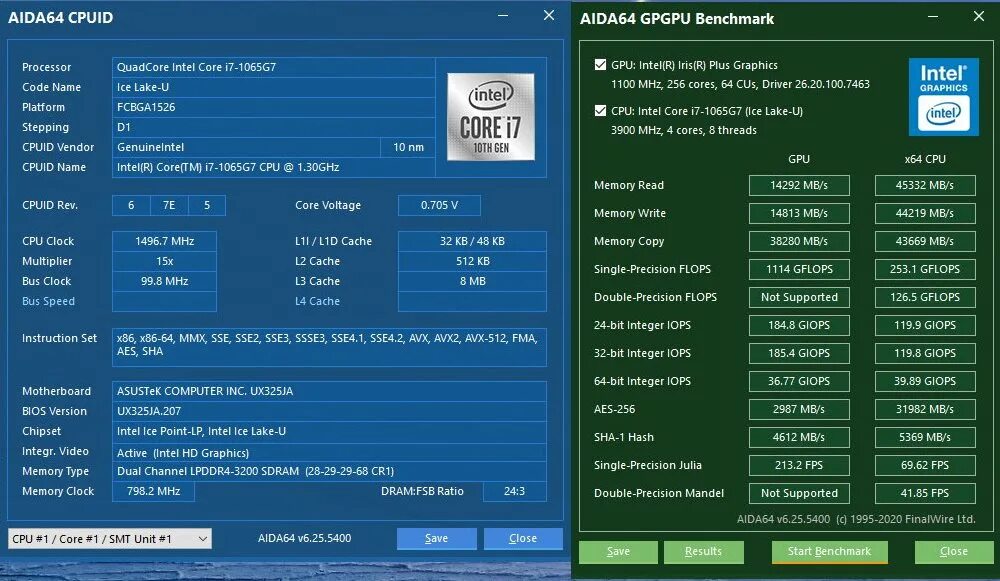Select Memory Type value Dual Channel LPDDR4-3200
1000x581 pixels.
point(329,471)
